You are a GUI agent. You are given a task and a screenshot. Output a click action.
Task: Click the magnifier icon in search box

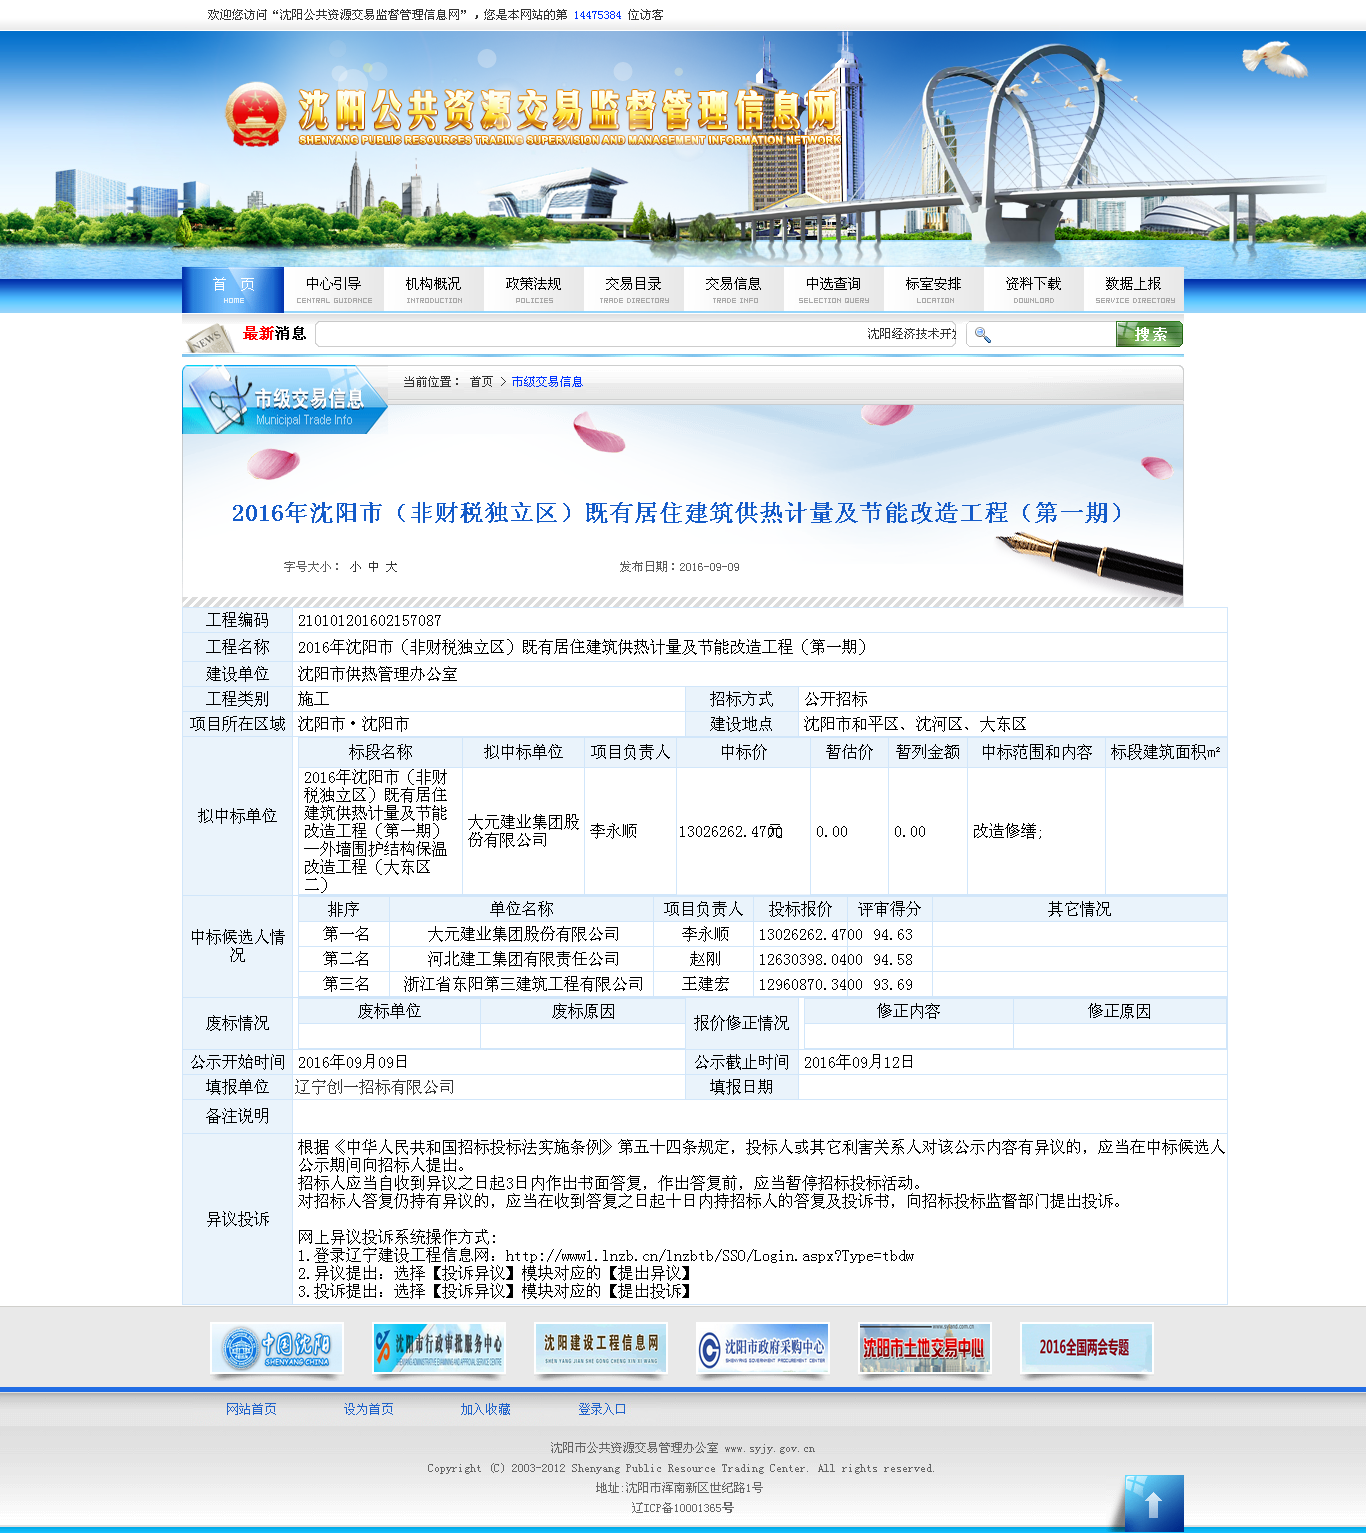983,335
